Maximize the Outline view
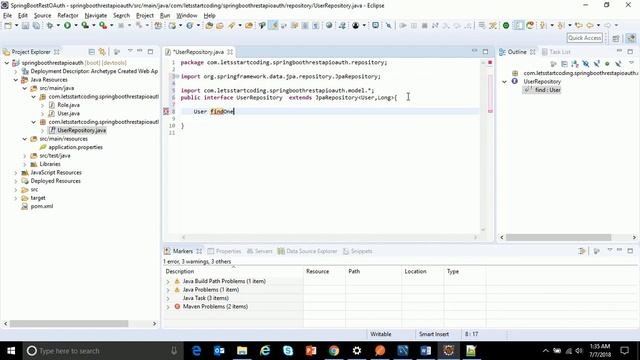 (630, 51)
